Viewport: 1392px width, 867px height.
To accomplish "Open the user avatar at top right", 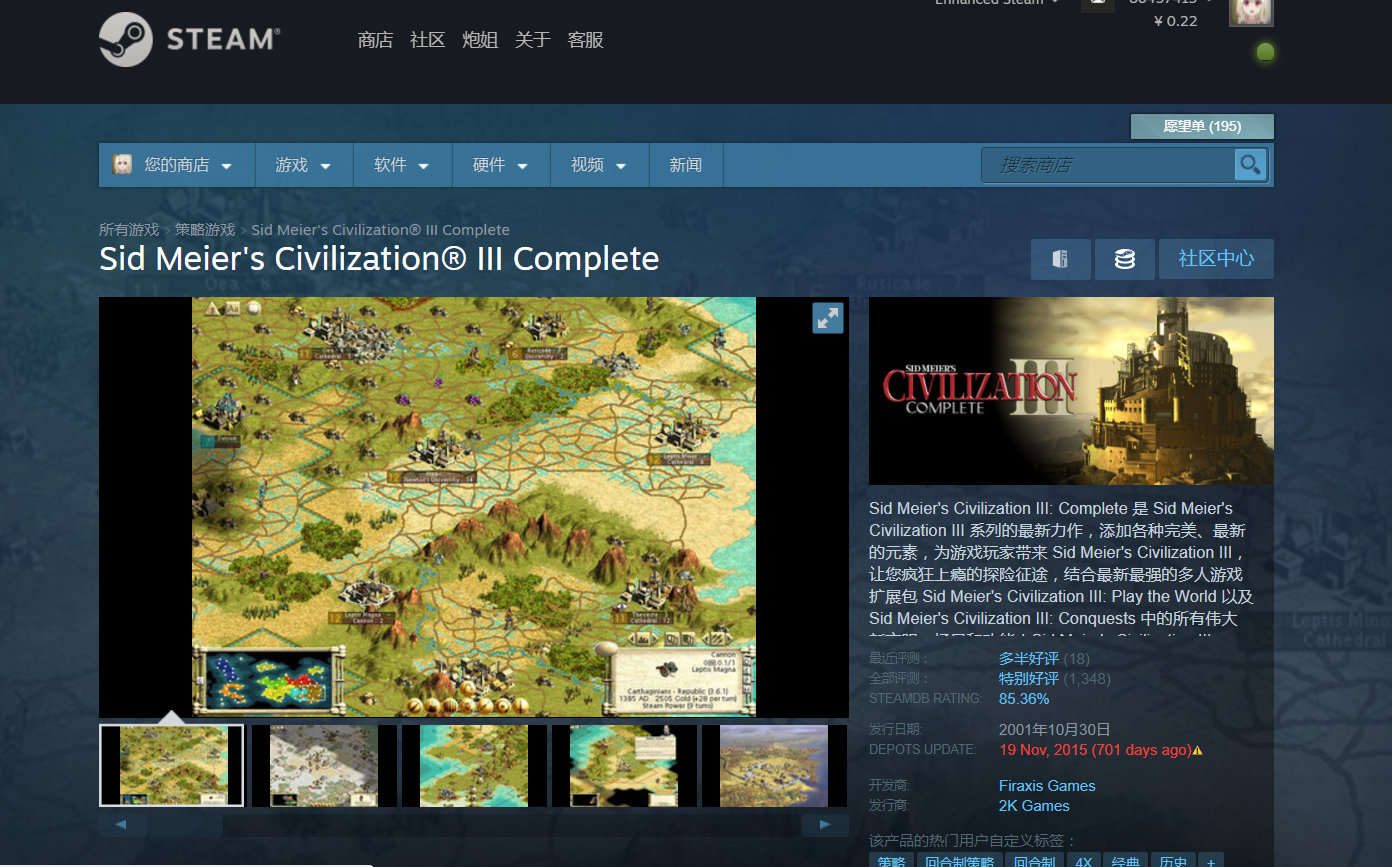I will (x=1251, y=12).
